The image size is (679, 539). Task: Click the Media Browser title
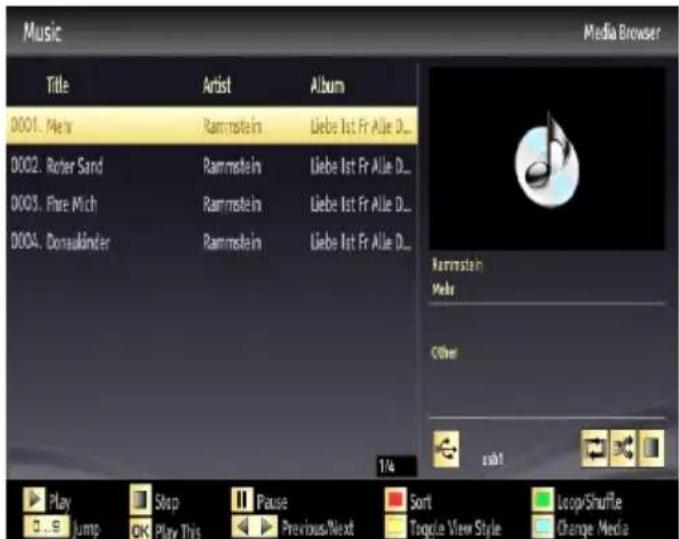[622, 32]
